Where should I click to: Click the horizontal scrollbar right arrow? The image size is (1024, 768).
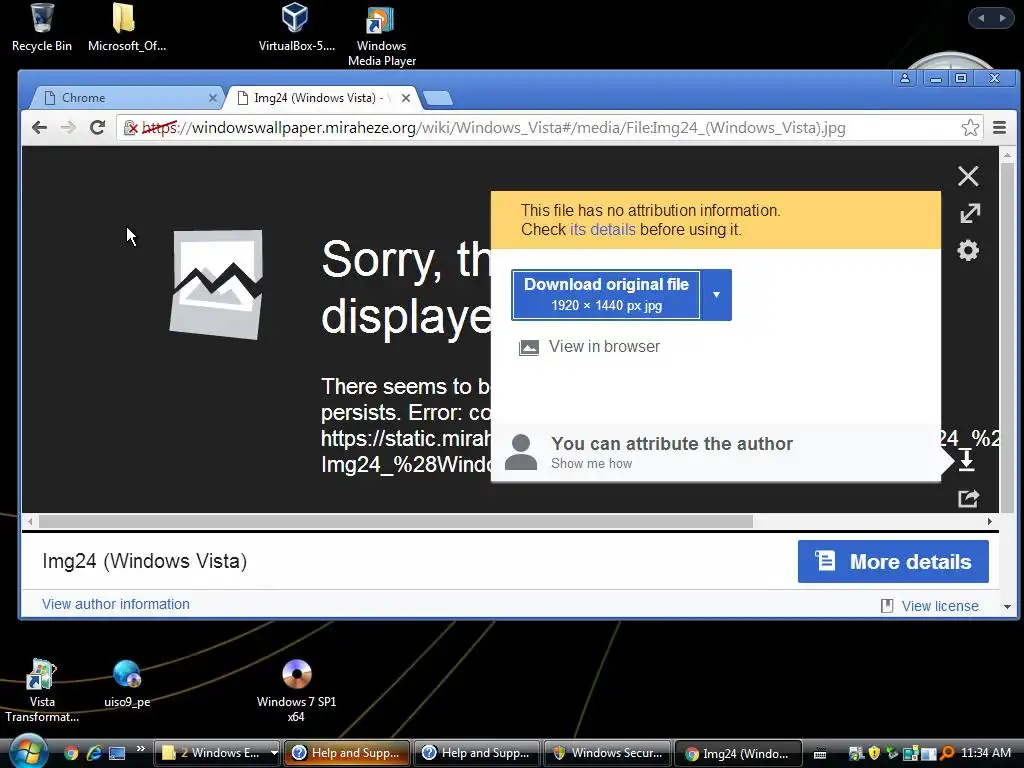click(x=989, y=522)
